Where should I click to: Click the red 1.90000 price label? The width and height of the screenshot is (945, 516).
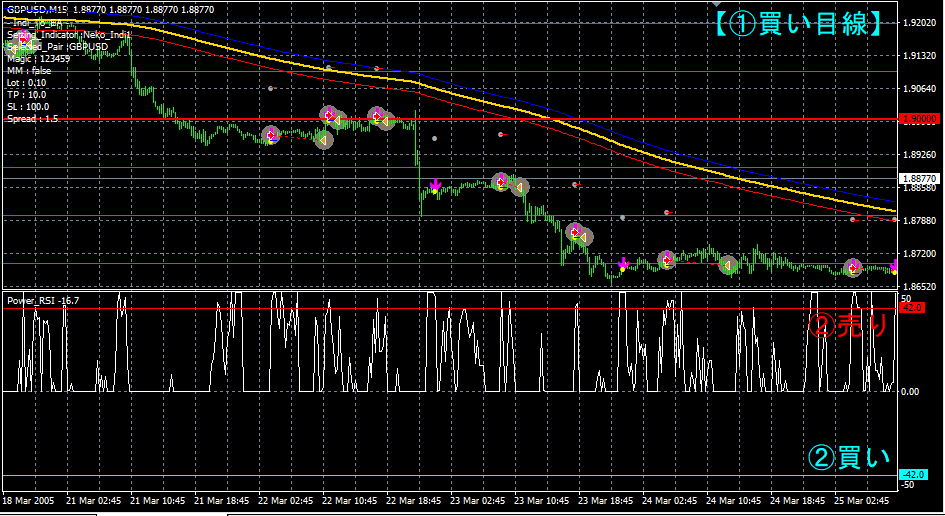click(918, 119)
